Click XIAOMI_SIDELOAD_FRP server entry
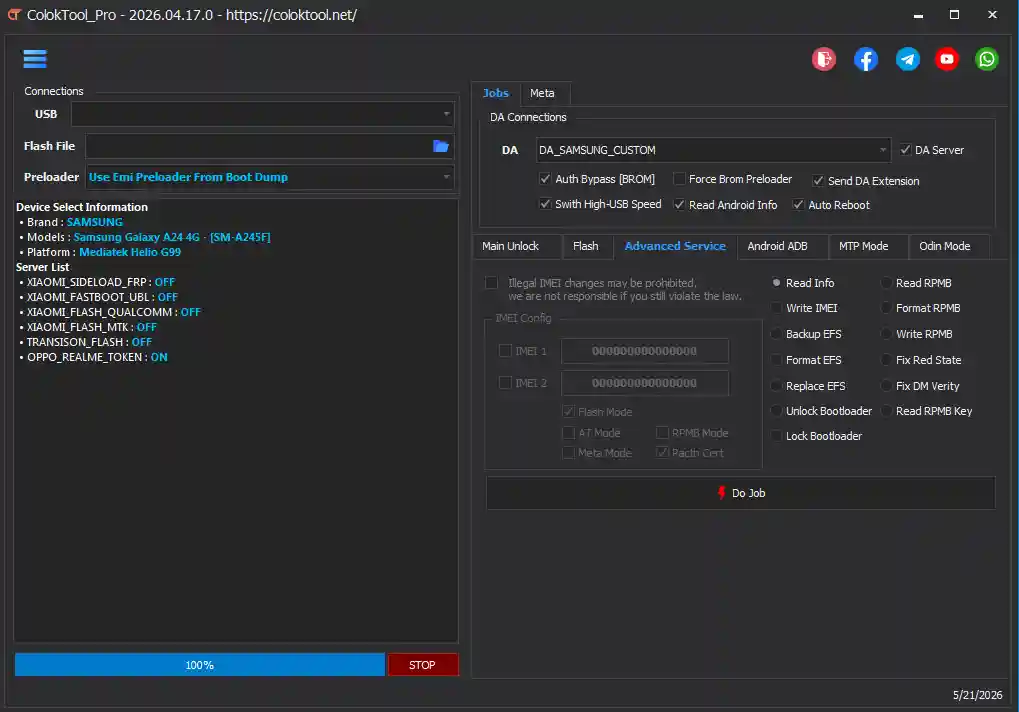 101,282
